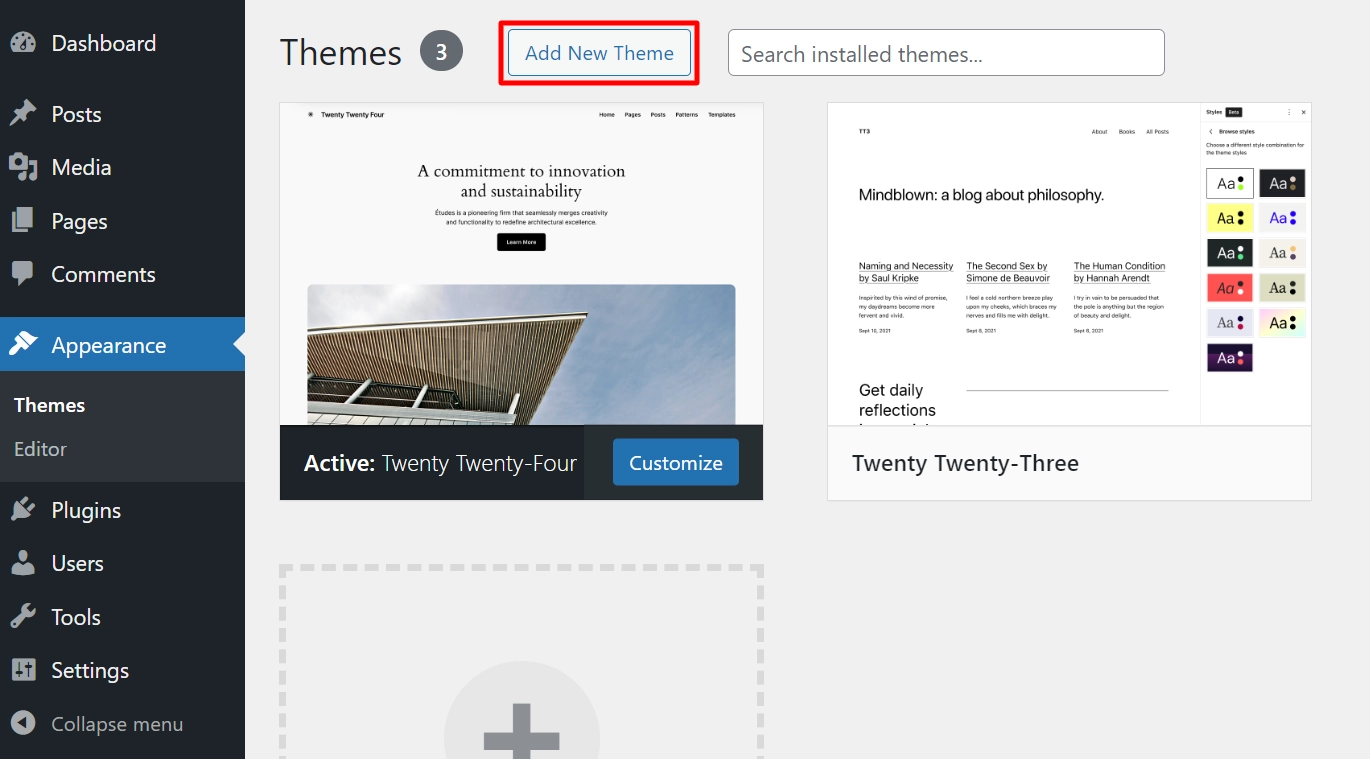Click the red Aa style swatch
Screen dimensions: 1370x759
1229,288
